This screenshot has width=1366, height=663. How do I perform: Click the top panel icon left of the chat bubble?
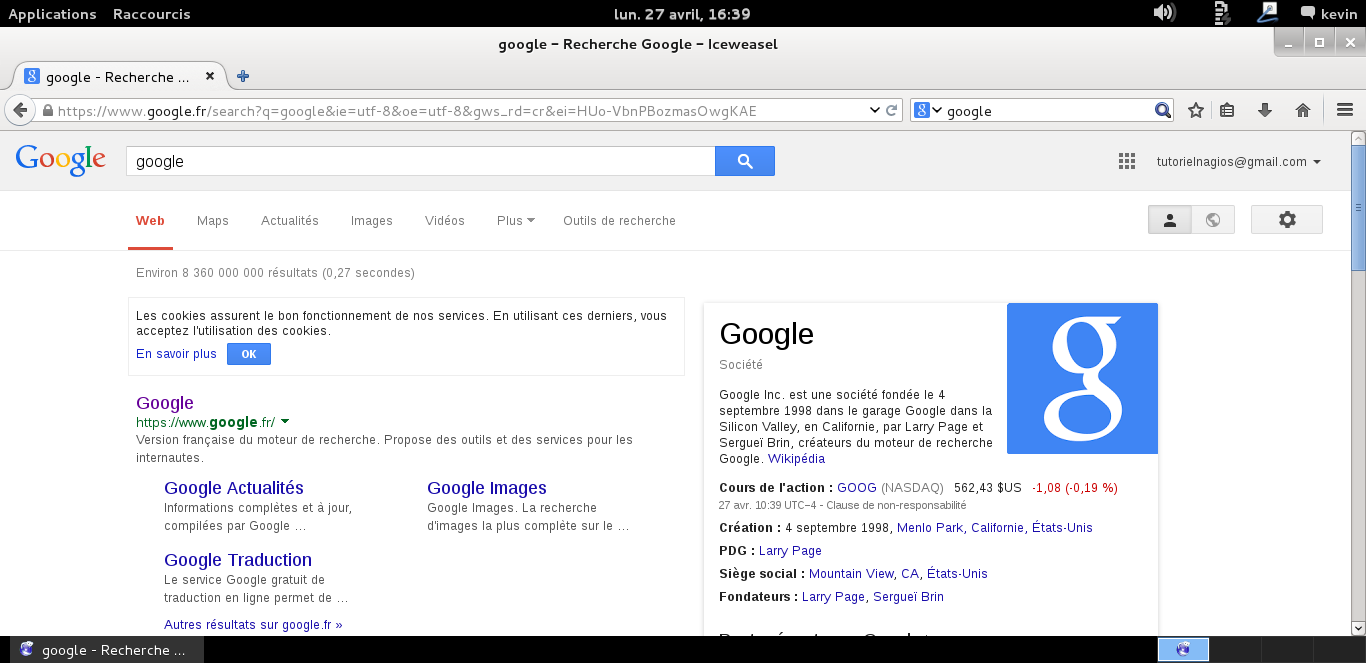(1268, 13)
